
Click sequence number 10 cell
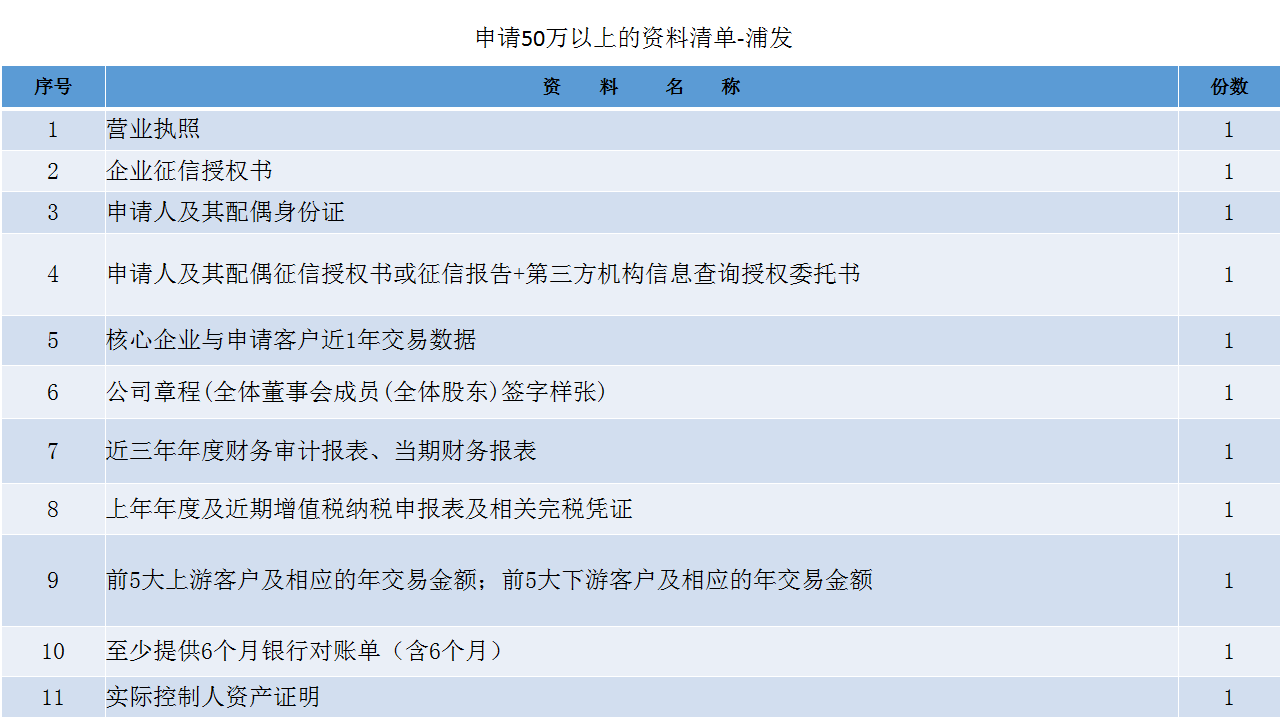tap(53, 652)
